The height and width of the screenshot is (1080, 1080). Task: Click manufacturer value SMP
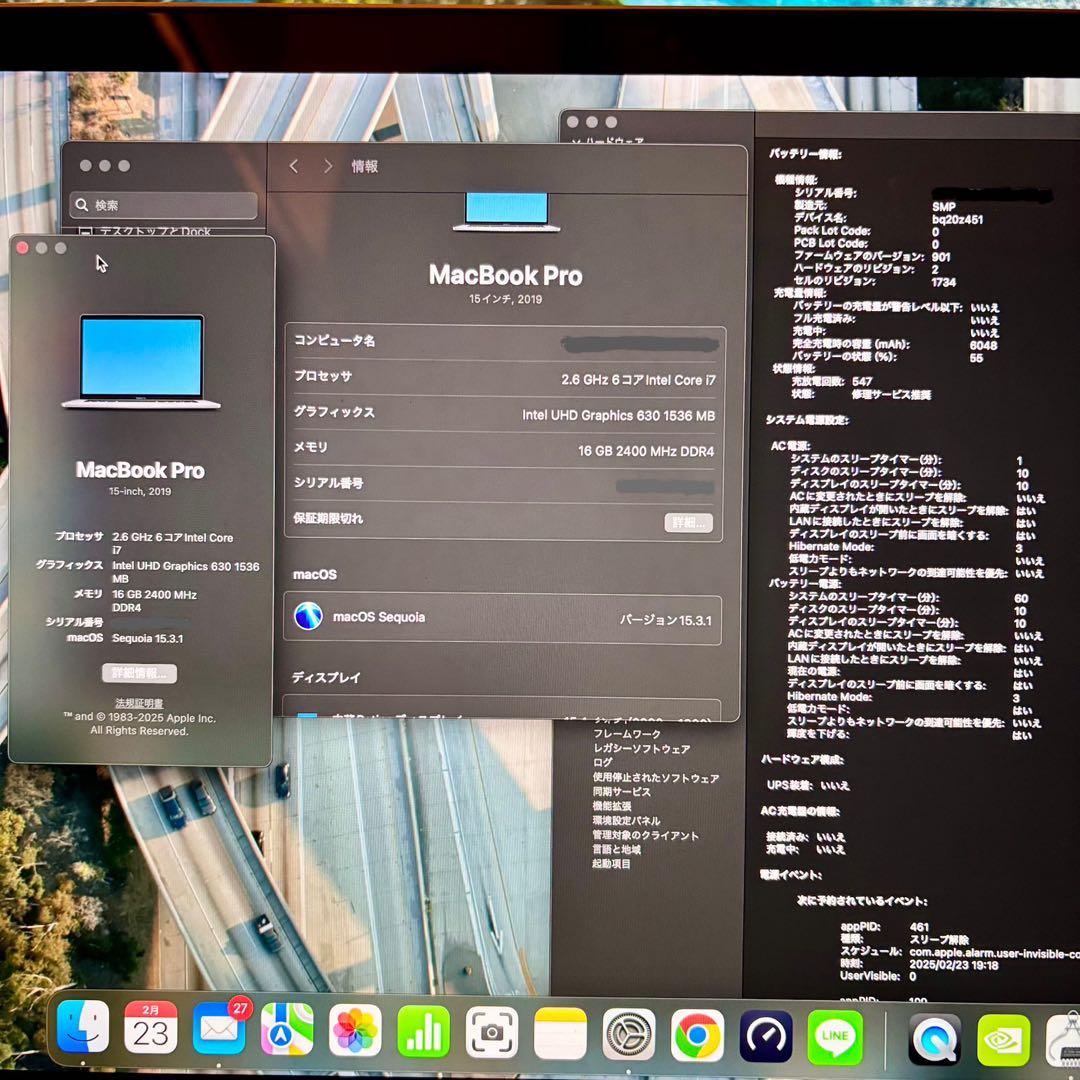944,207
